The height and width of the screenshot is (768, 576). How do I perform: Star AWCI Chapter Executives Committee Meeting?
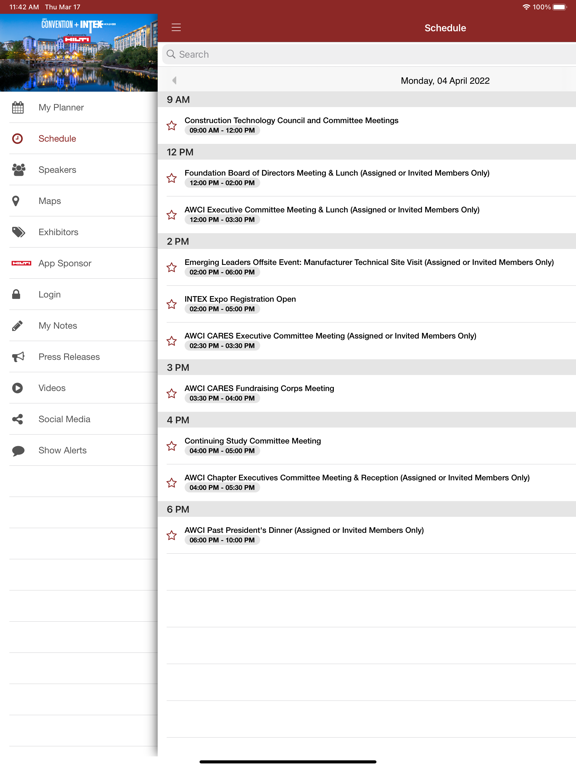(171, 482)
